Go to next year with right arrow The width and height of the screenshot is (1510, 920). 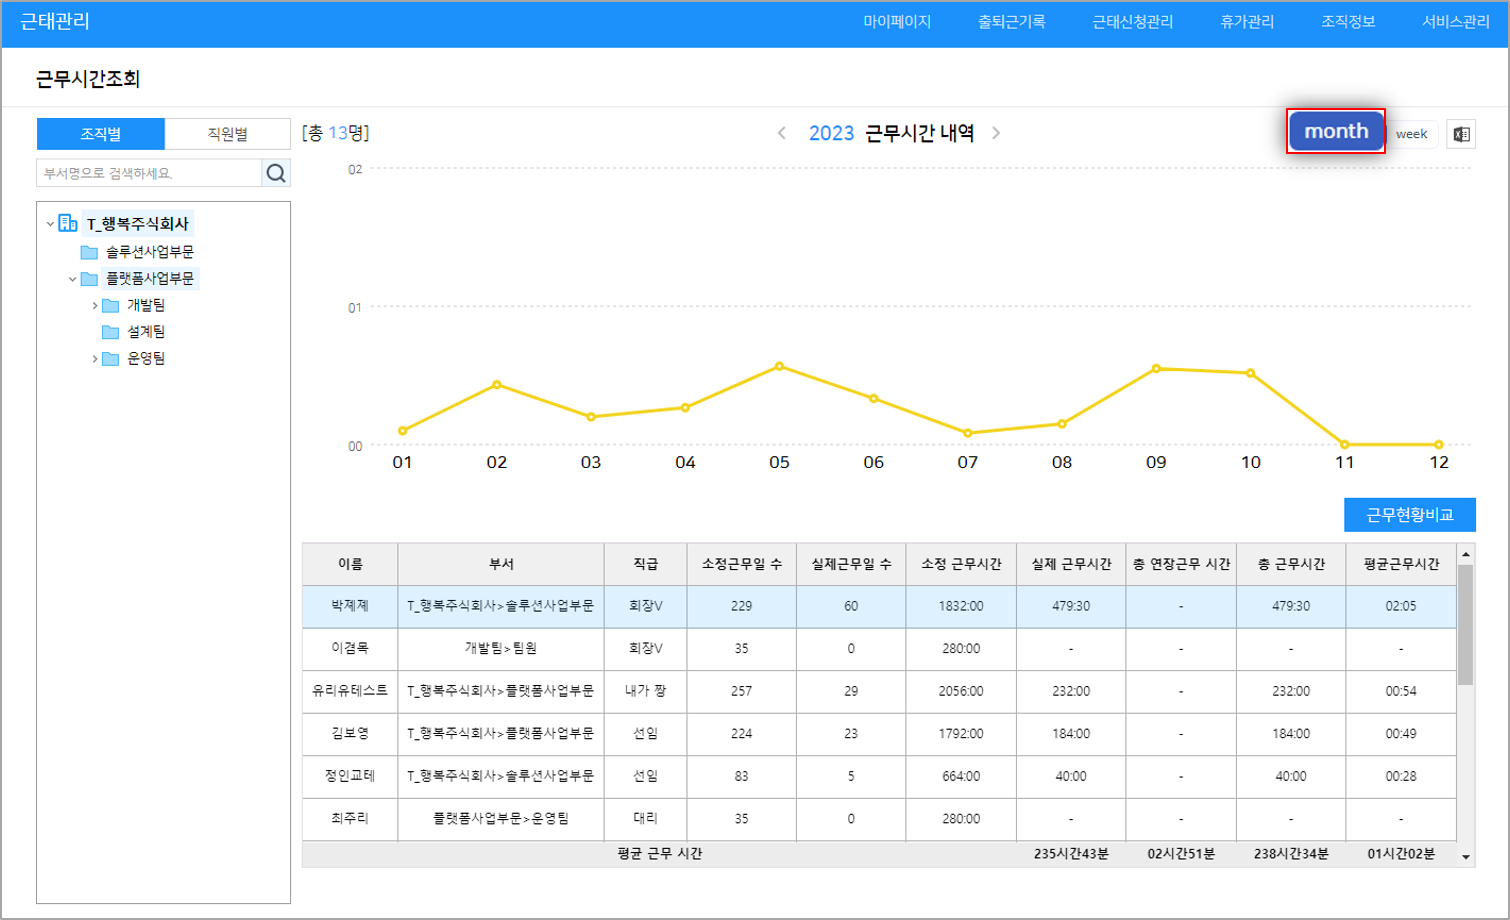(x=996, y=133)
